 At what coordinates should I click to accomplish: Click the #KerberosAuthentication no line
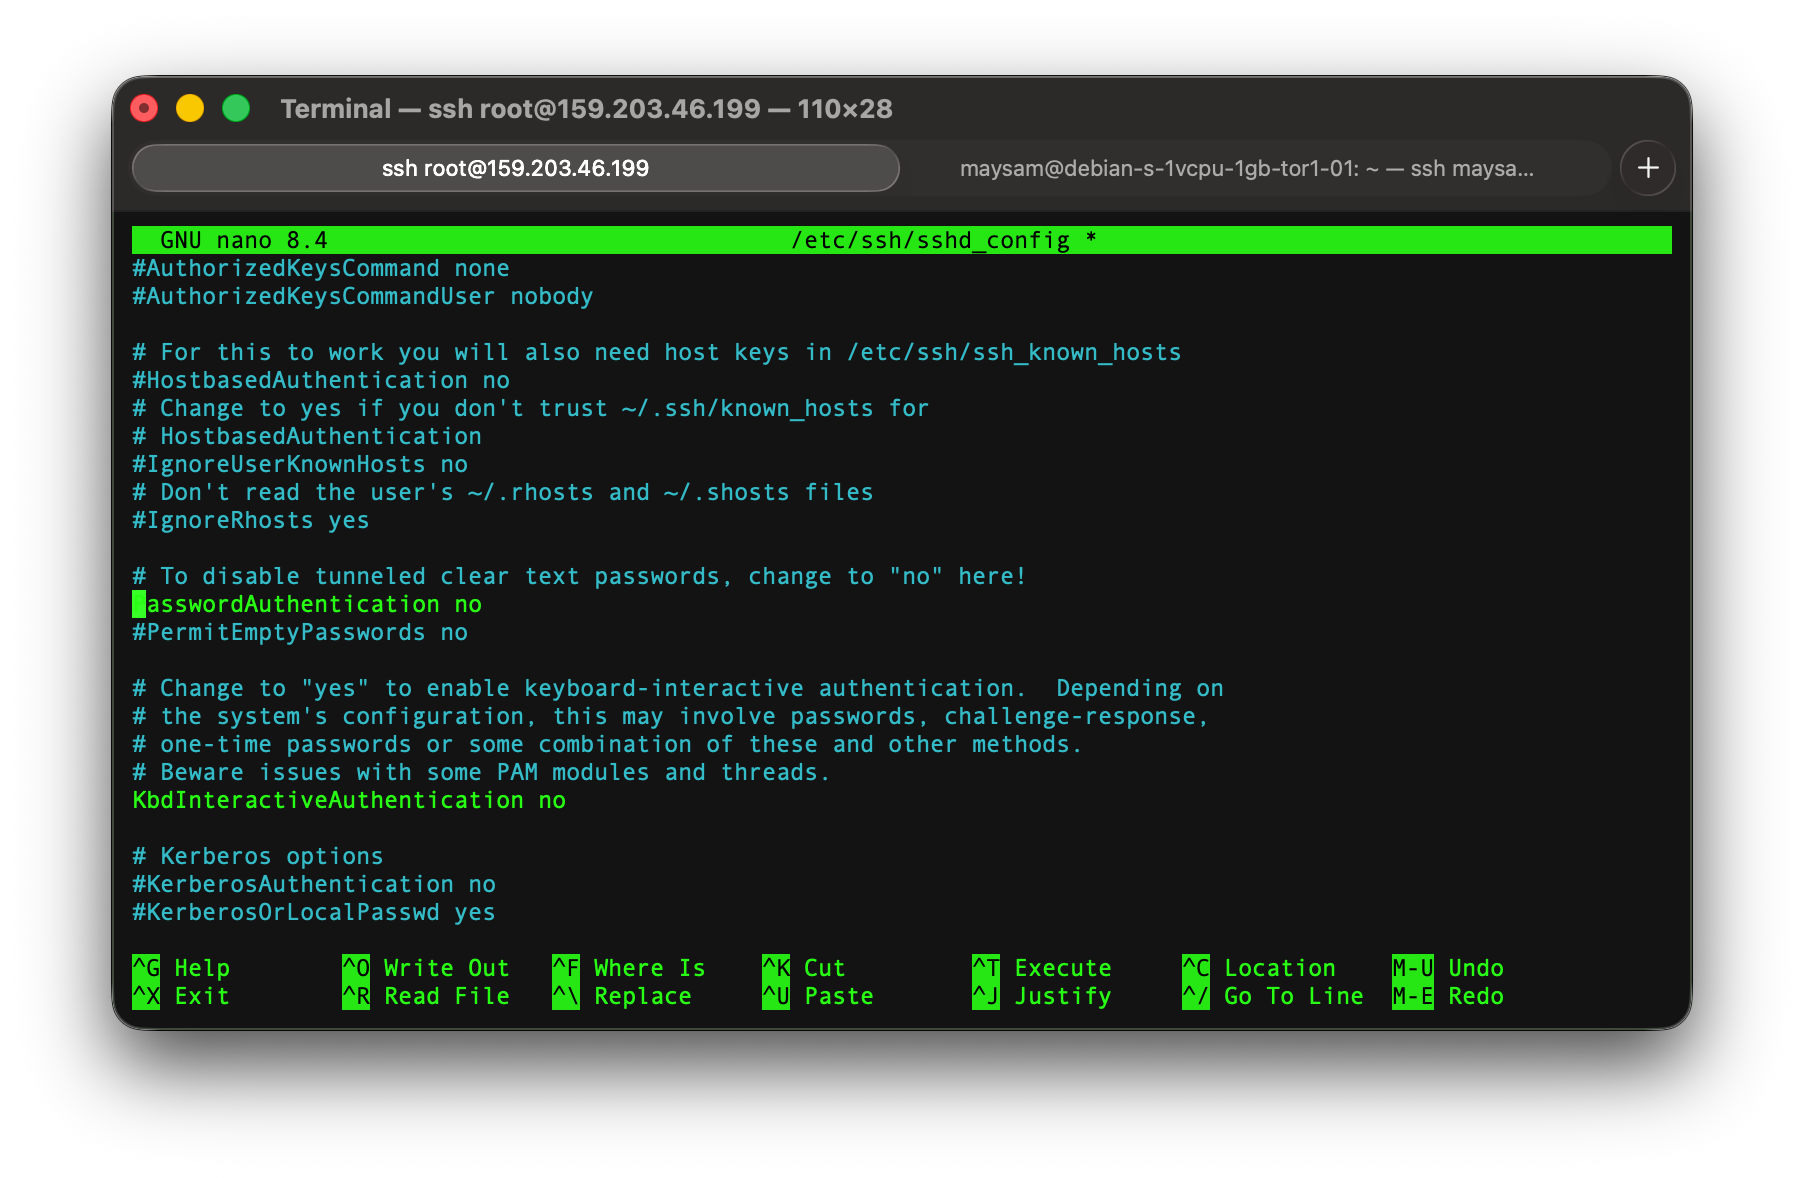(314, 884)
